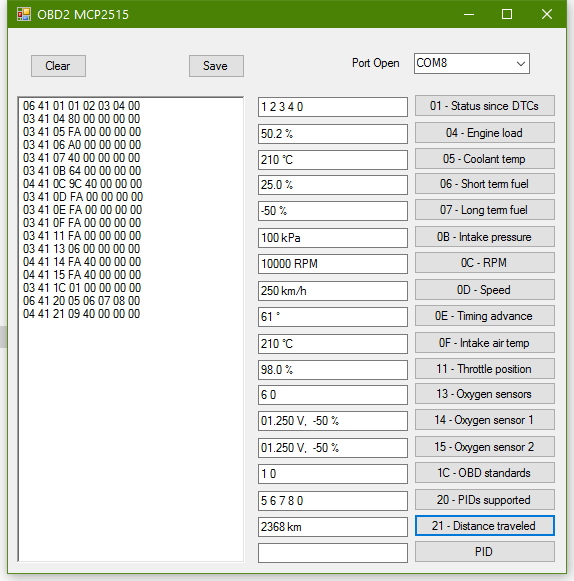Request 14 - Oxygen sensor 1

coord(484,420)
